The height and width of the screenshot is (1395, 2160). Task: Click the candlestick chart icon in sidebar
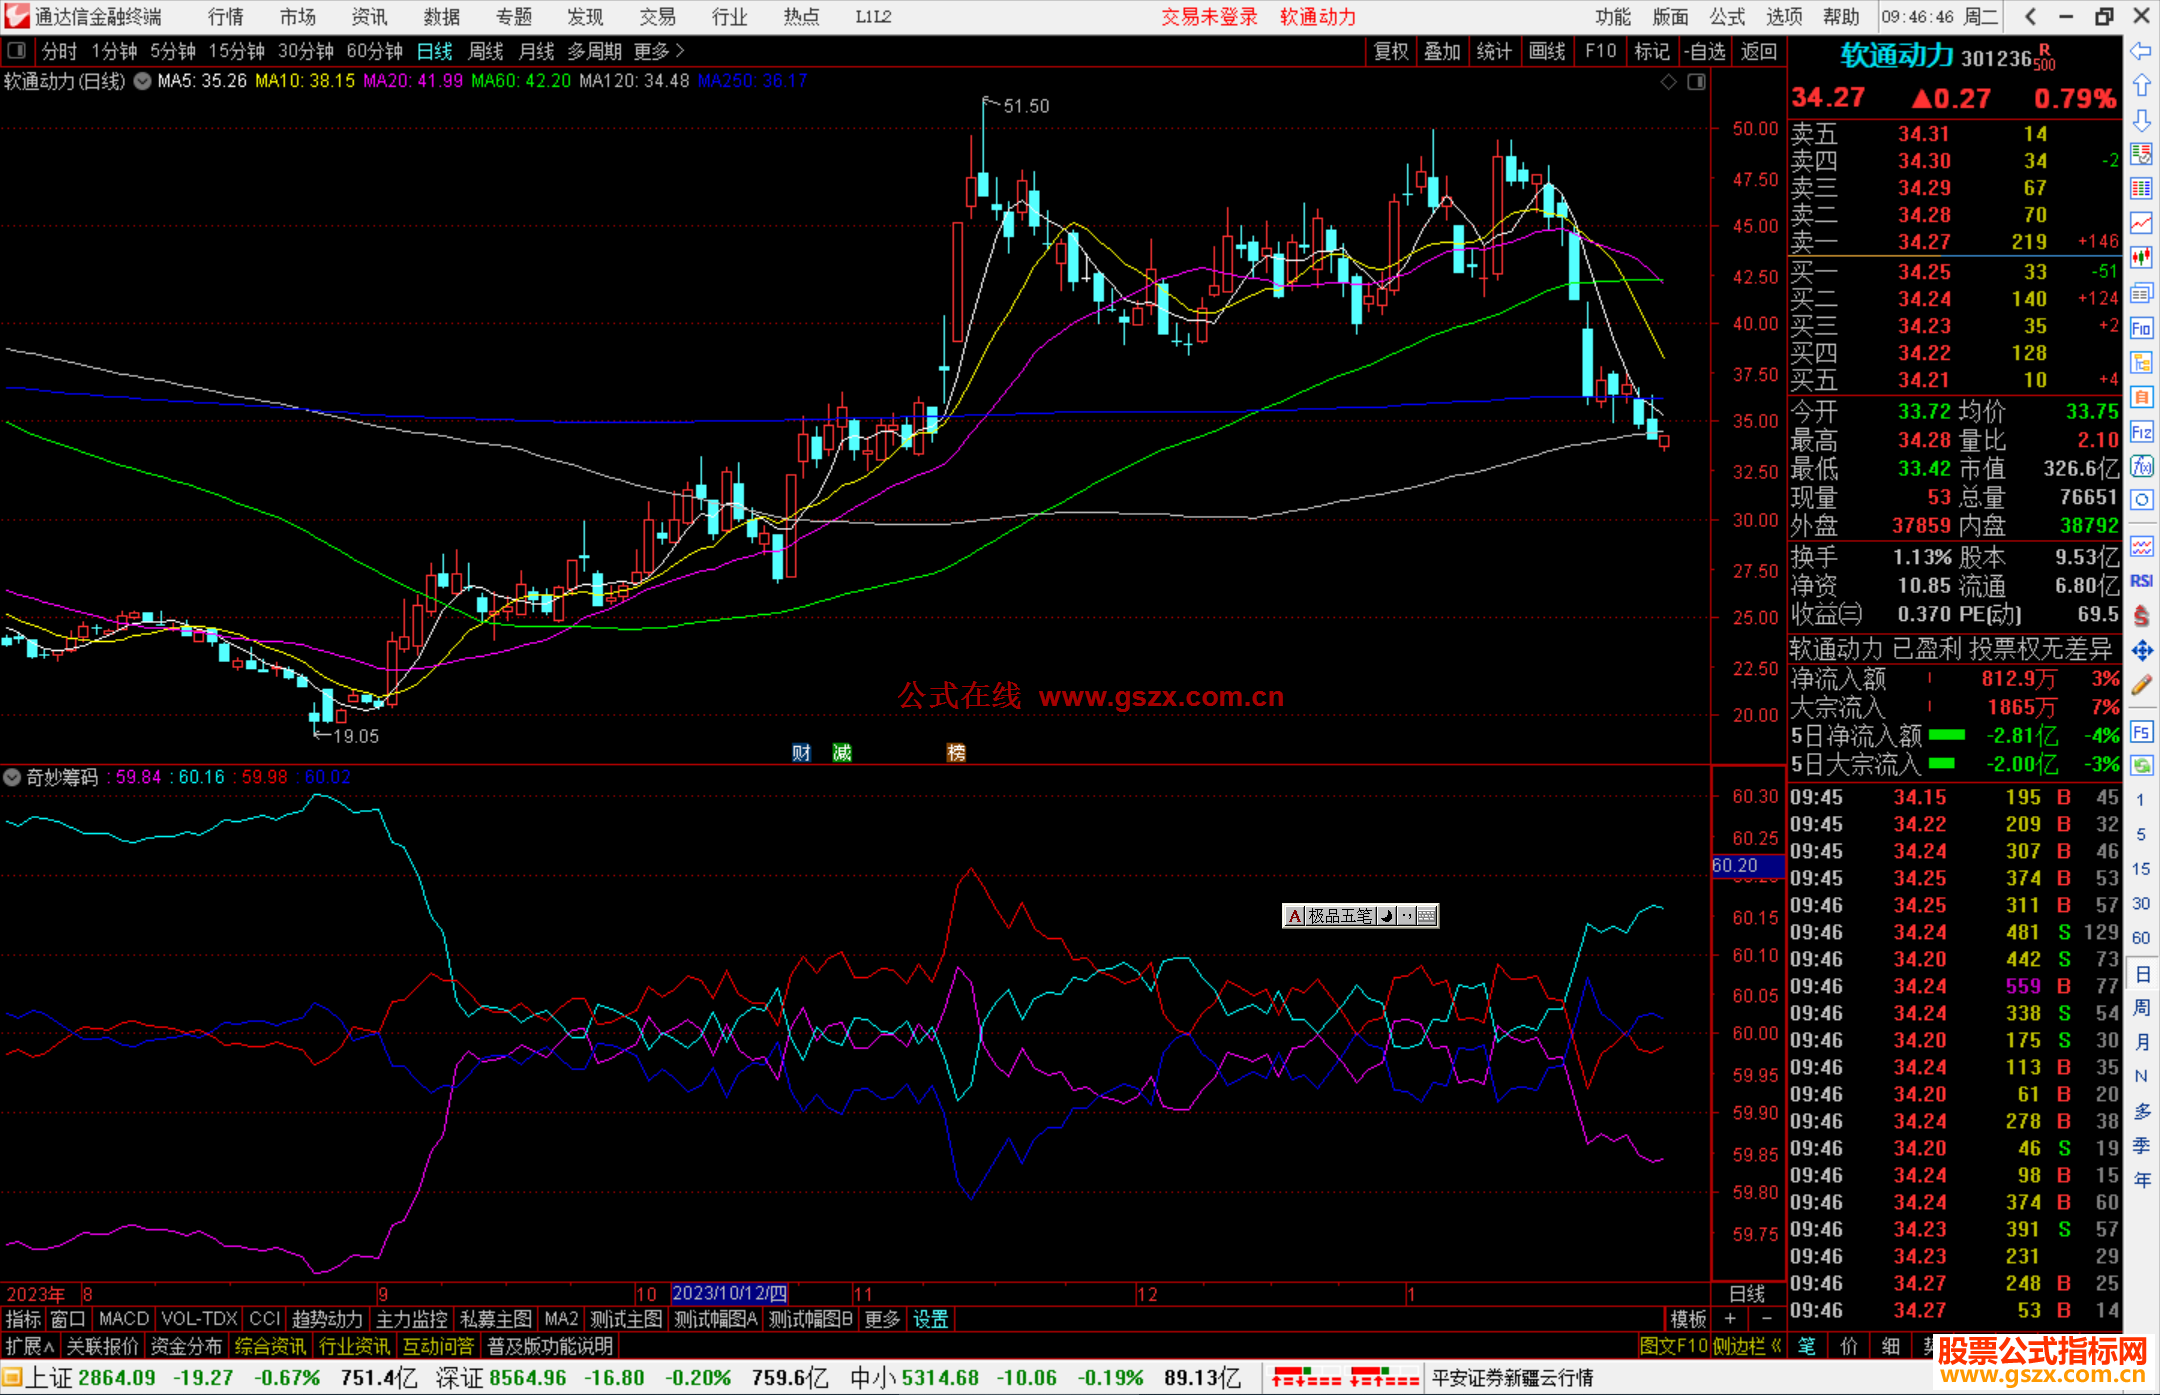(x=2141, y=257)
